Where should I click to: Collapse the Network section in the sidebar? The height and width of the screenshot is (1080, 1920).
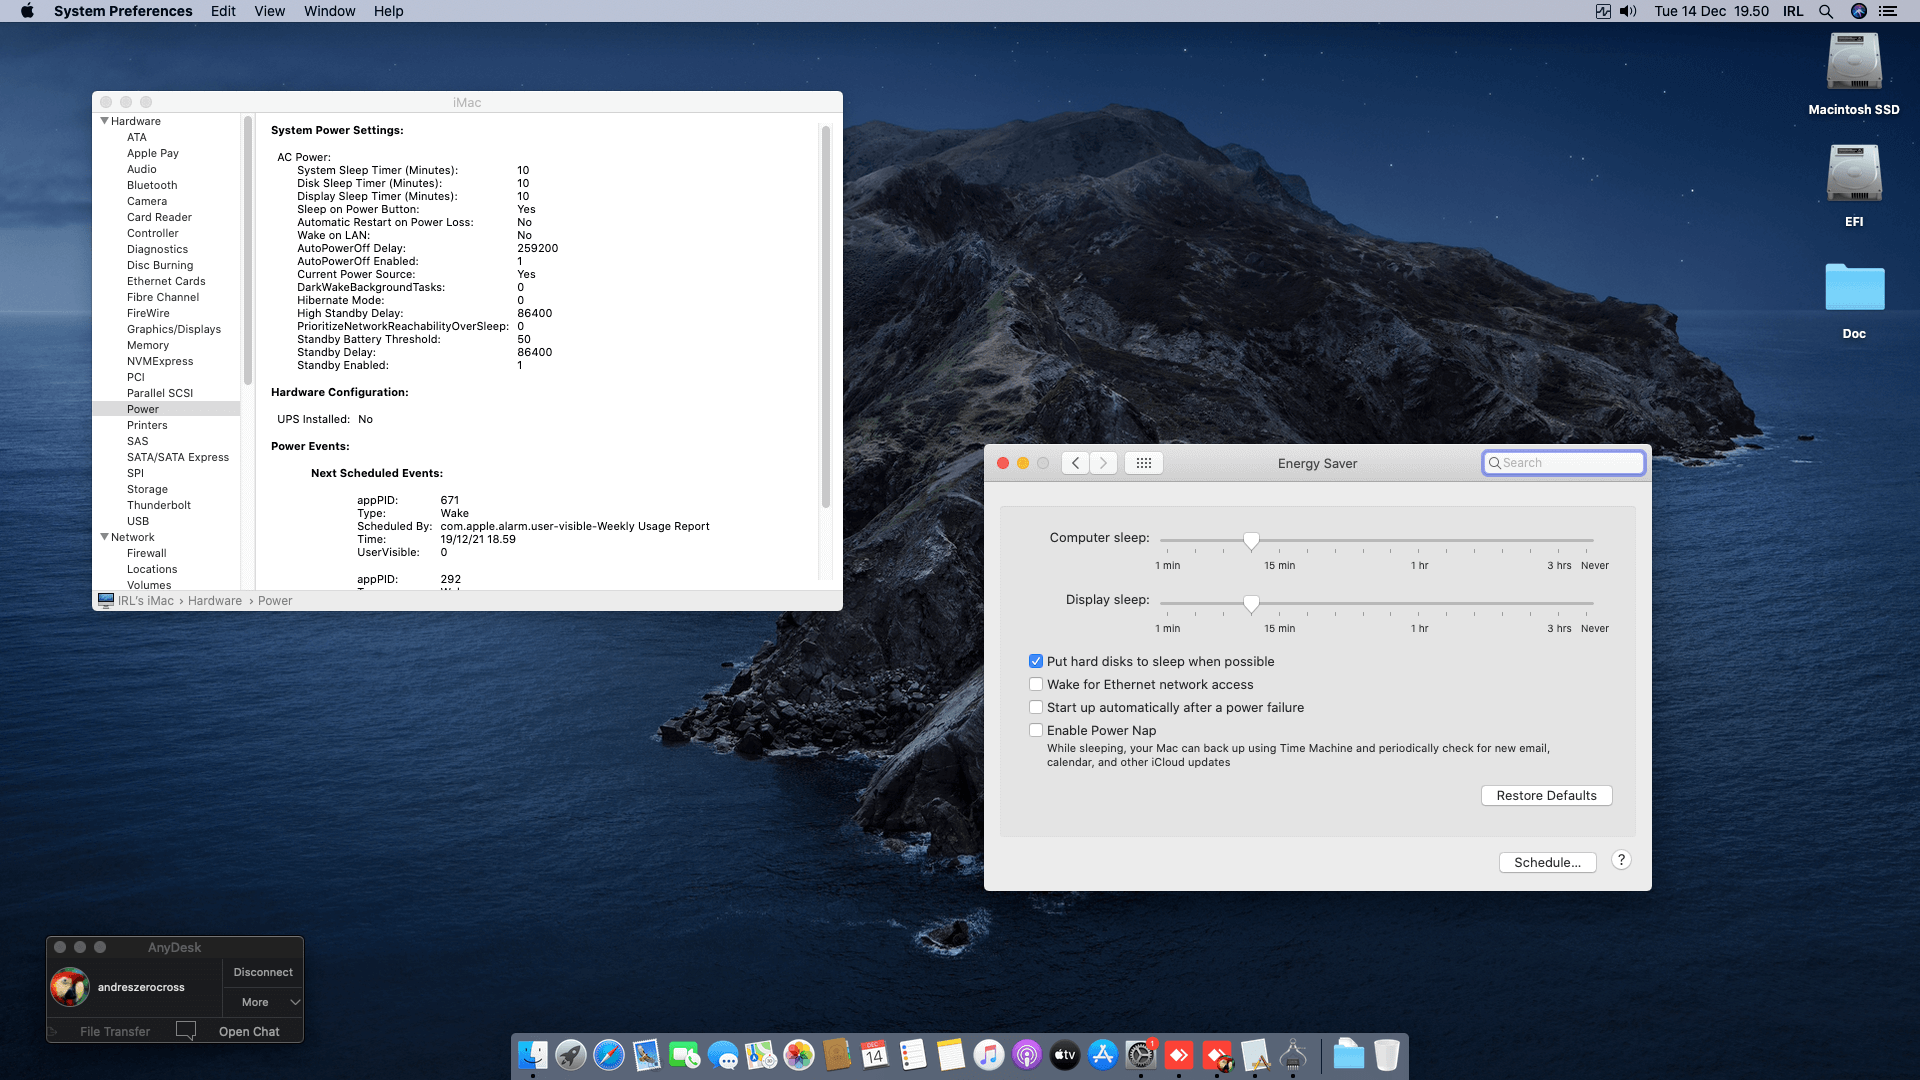(x=104, y=537)
